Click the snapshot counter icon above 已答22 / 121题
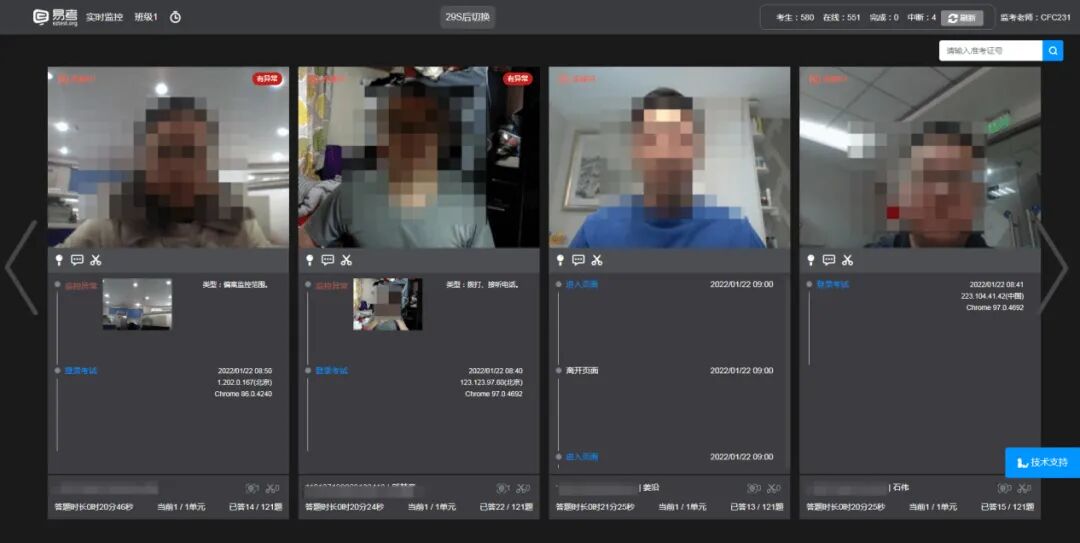This screenshot has height=543, width=1080. pos(503,489)
